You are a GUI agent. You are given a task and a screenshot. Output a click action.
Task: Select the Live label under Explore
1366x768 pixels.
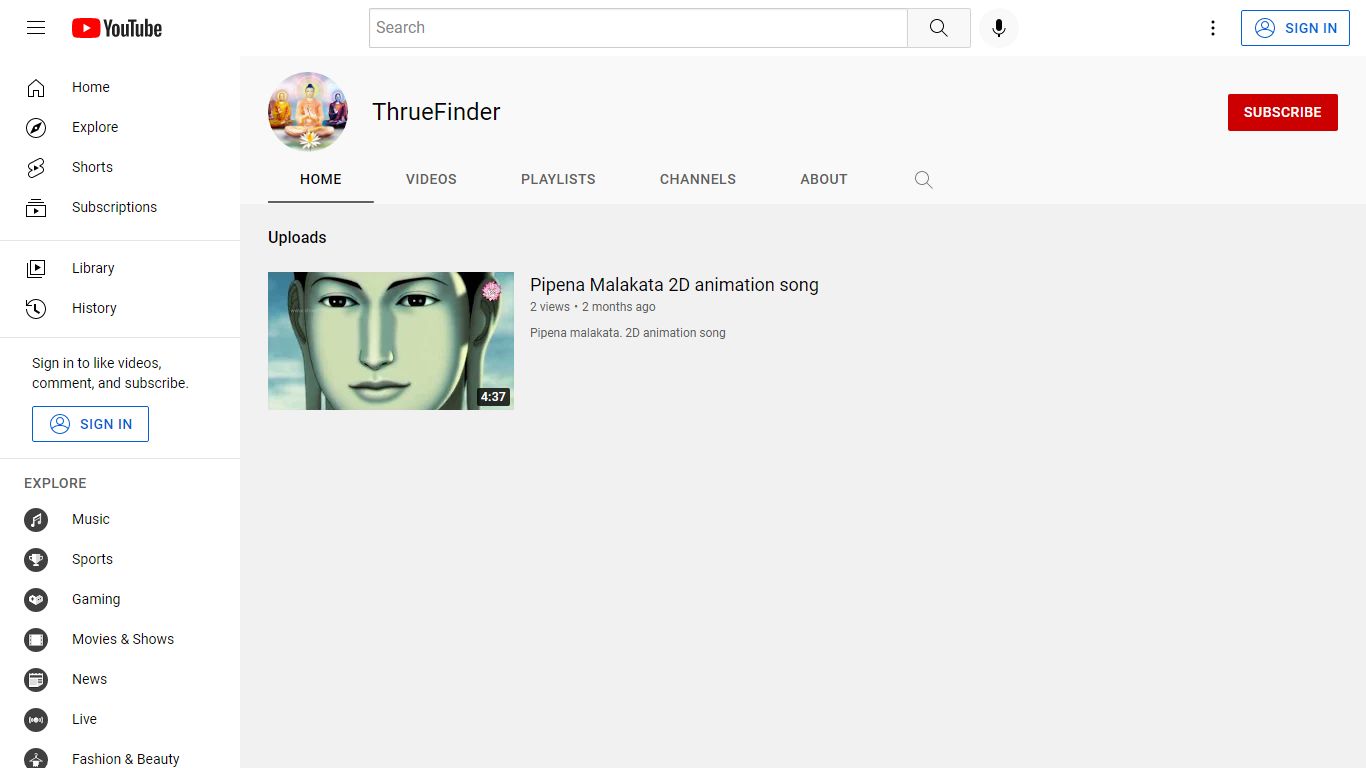(x=84, y=720)
